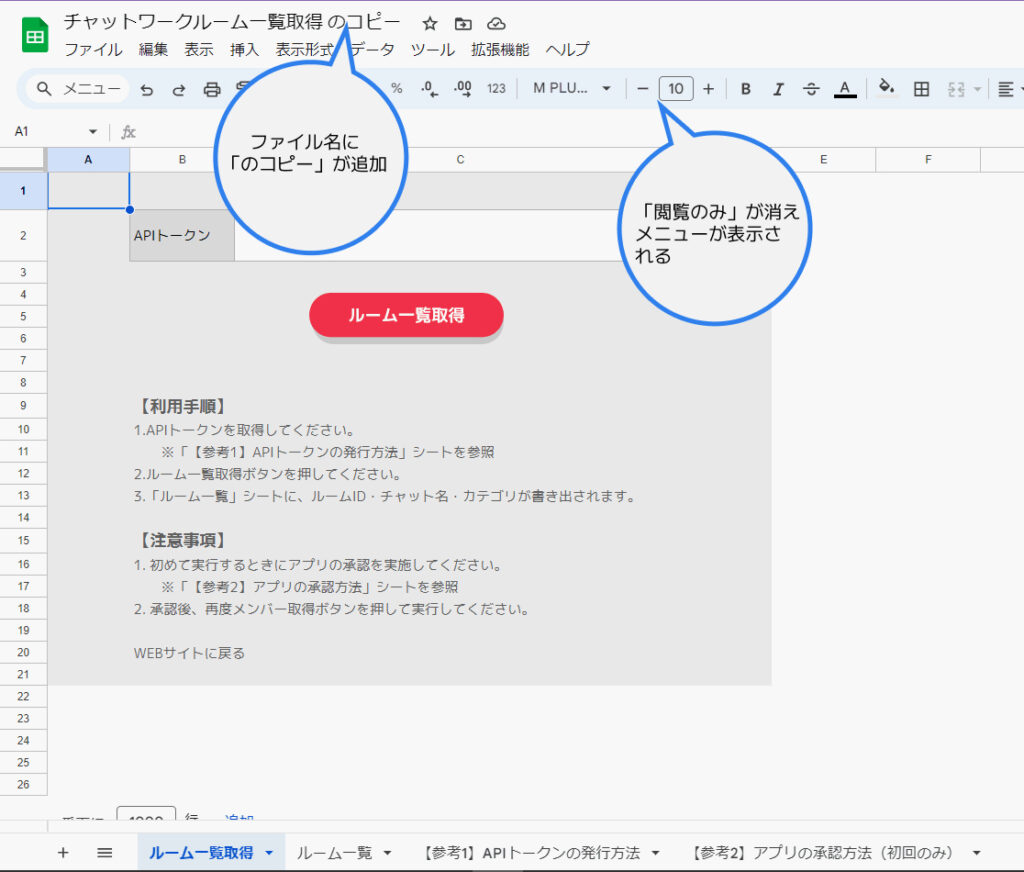Decrease font size with minus button
Viewport: 1024px width, 872px height.
(643, 89)
